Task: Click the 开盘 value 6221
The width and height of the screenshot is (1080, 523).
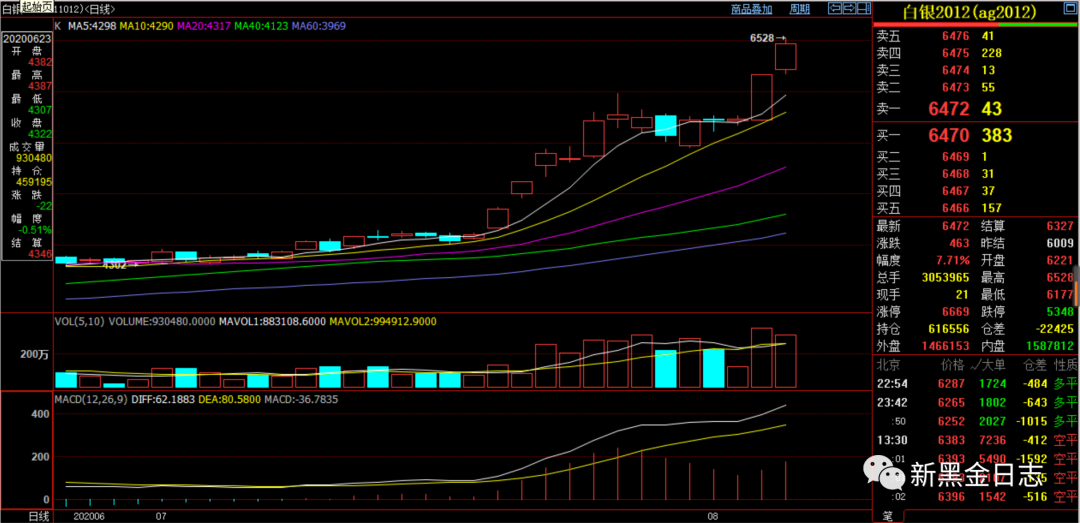Action: tap(1060, 260)
